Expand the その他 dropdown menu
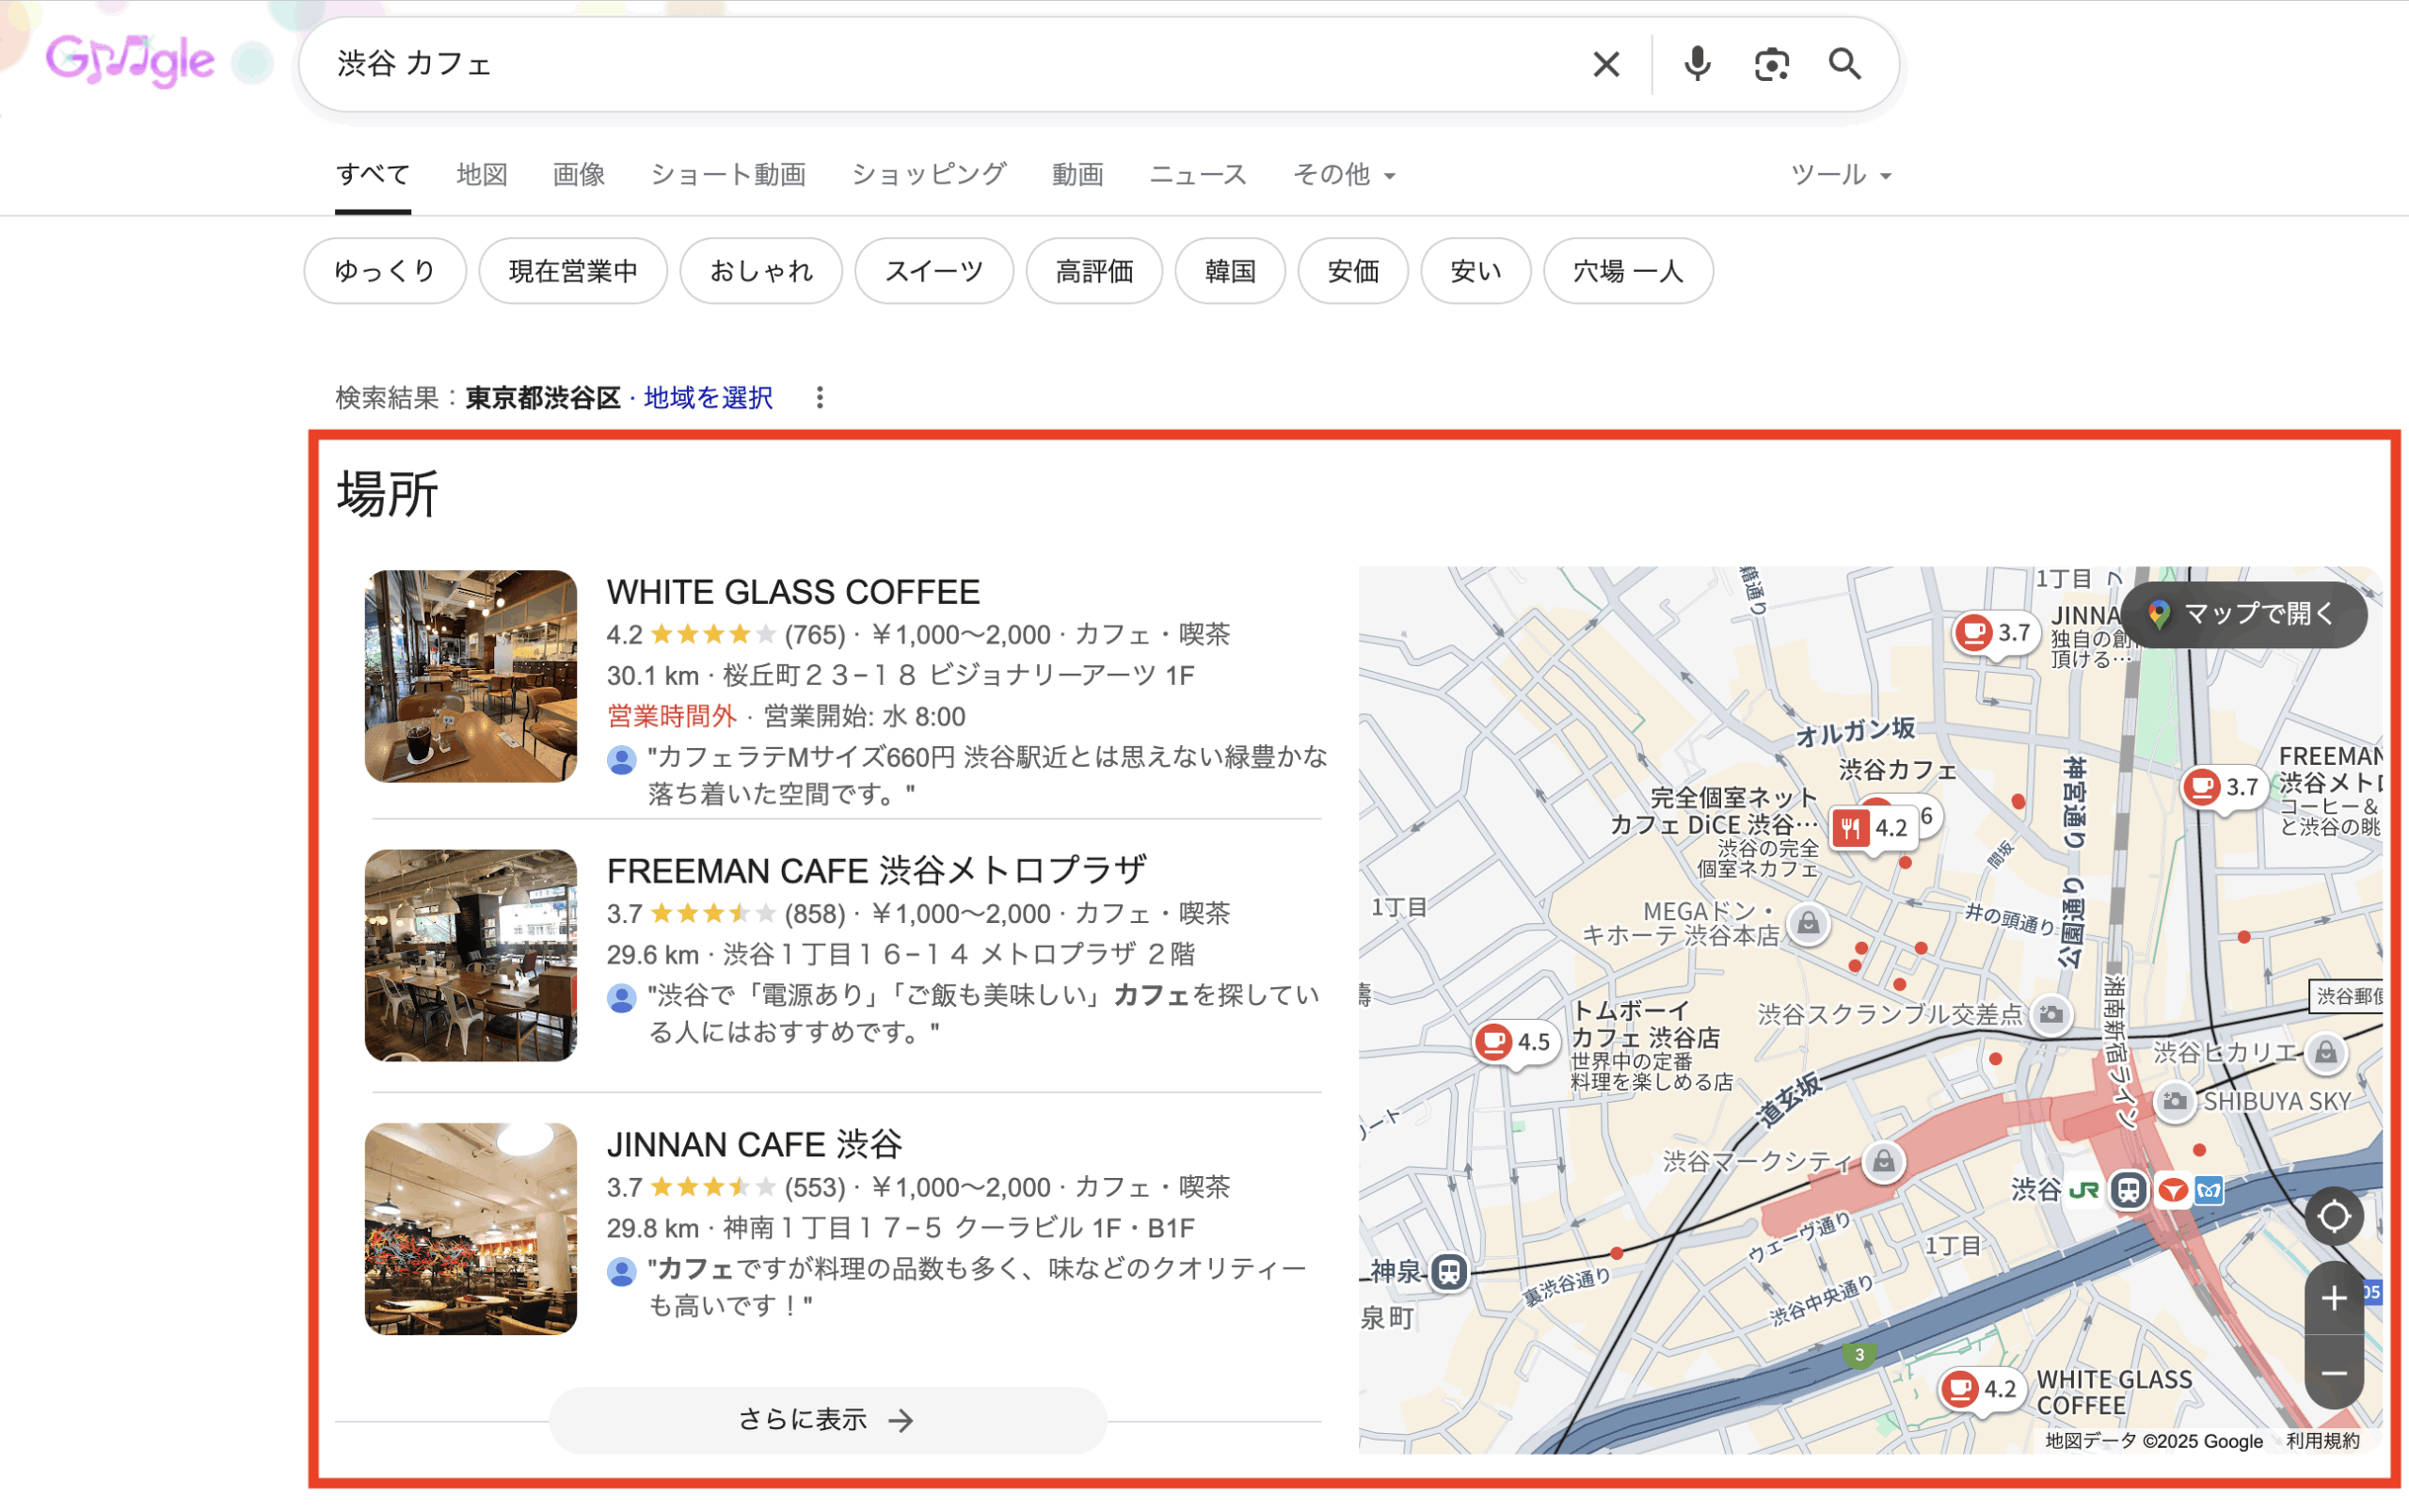The image size is (2409, 1512). pyautogui.click(x=1343, y=175)
